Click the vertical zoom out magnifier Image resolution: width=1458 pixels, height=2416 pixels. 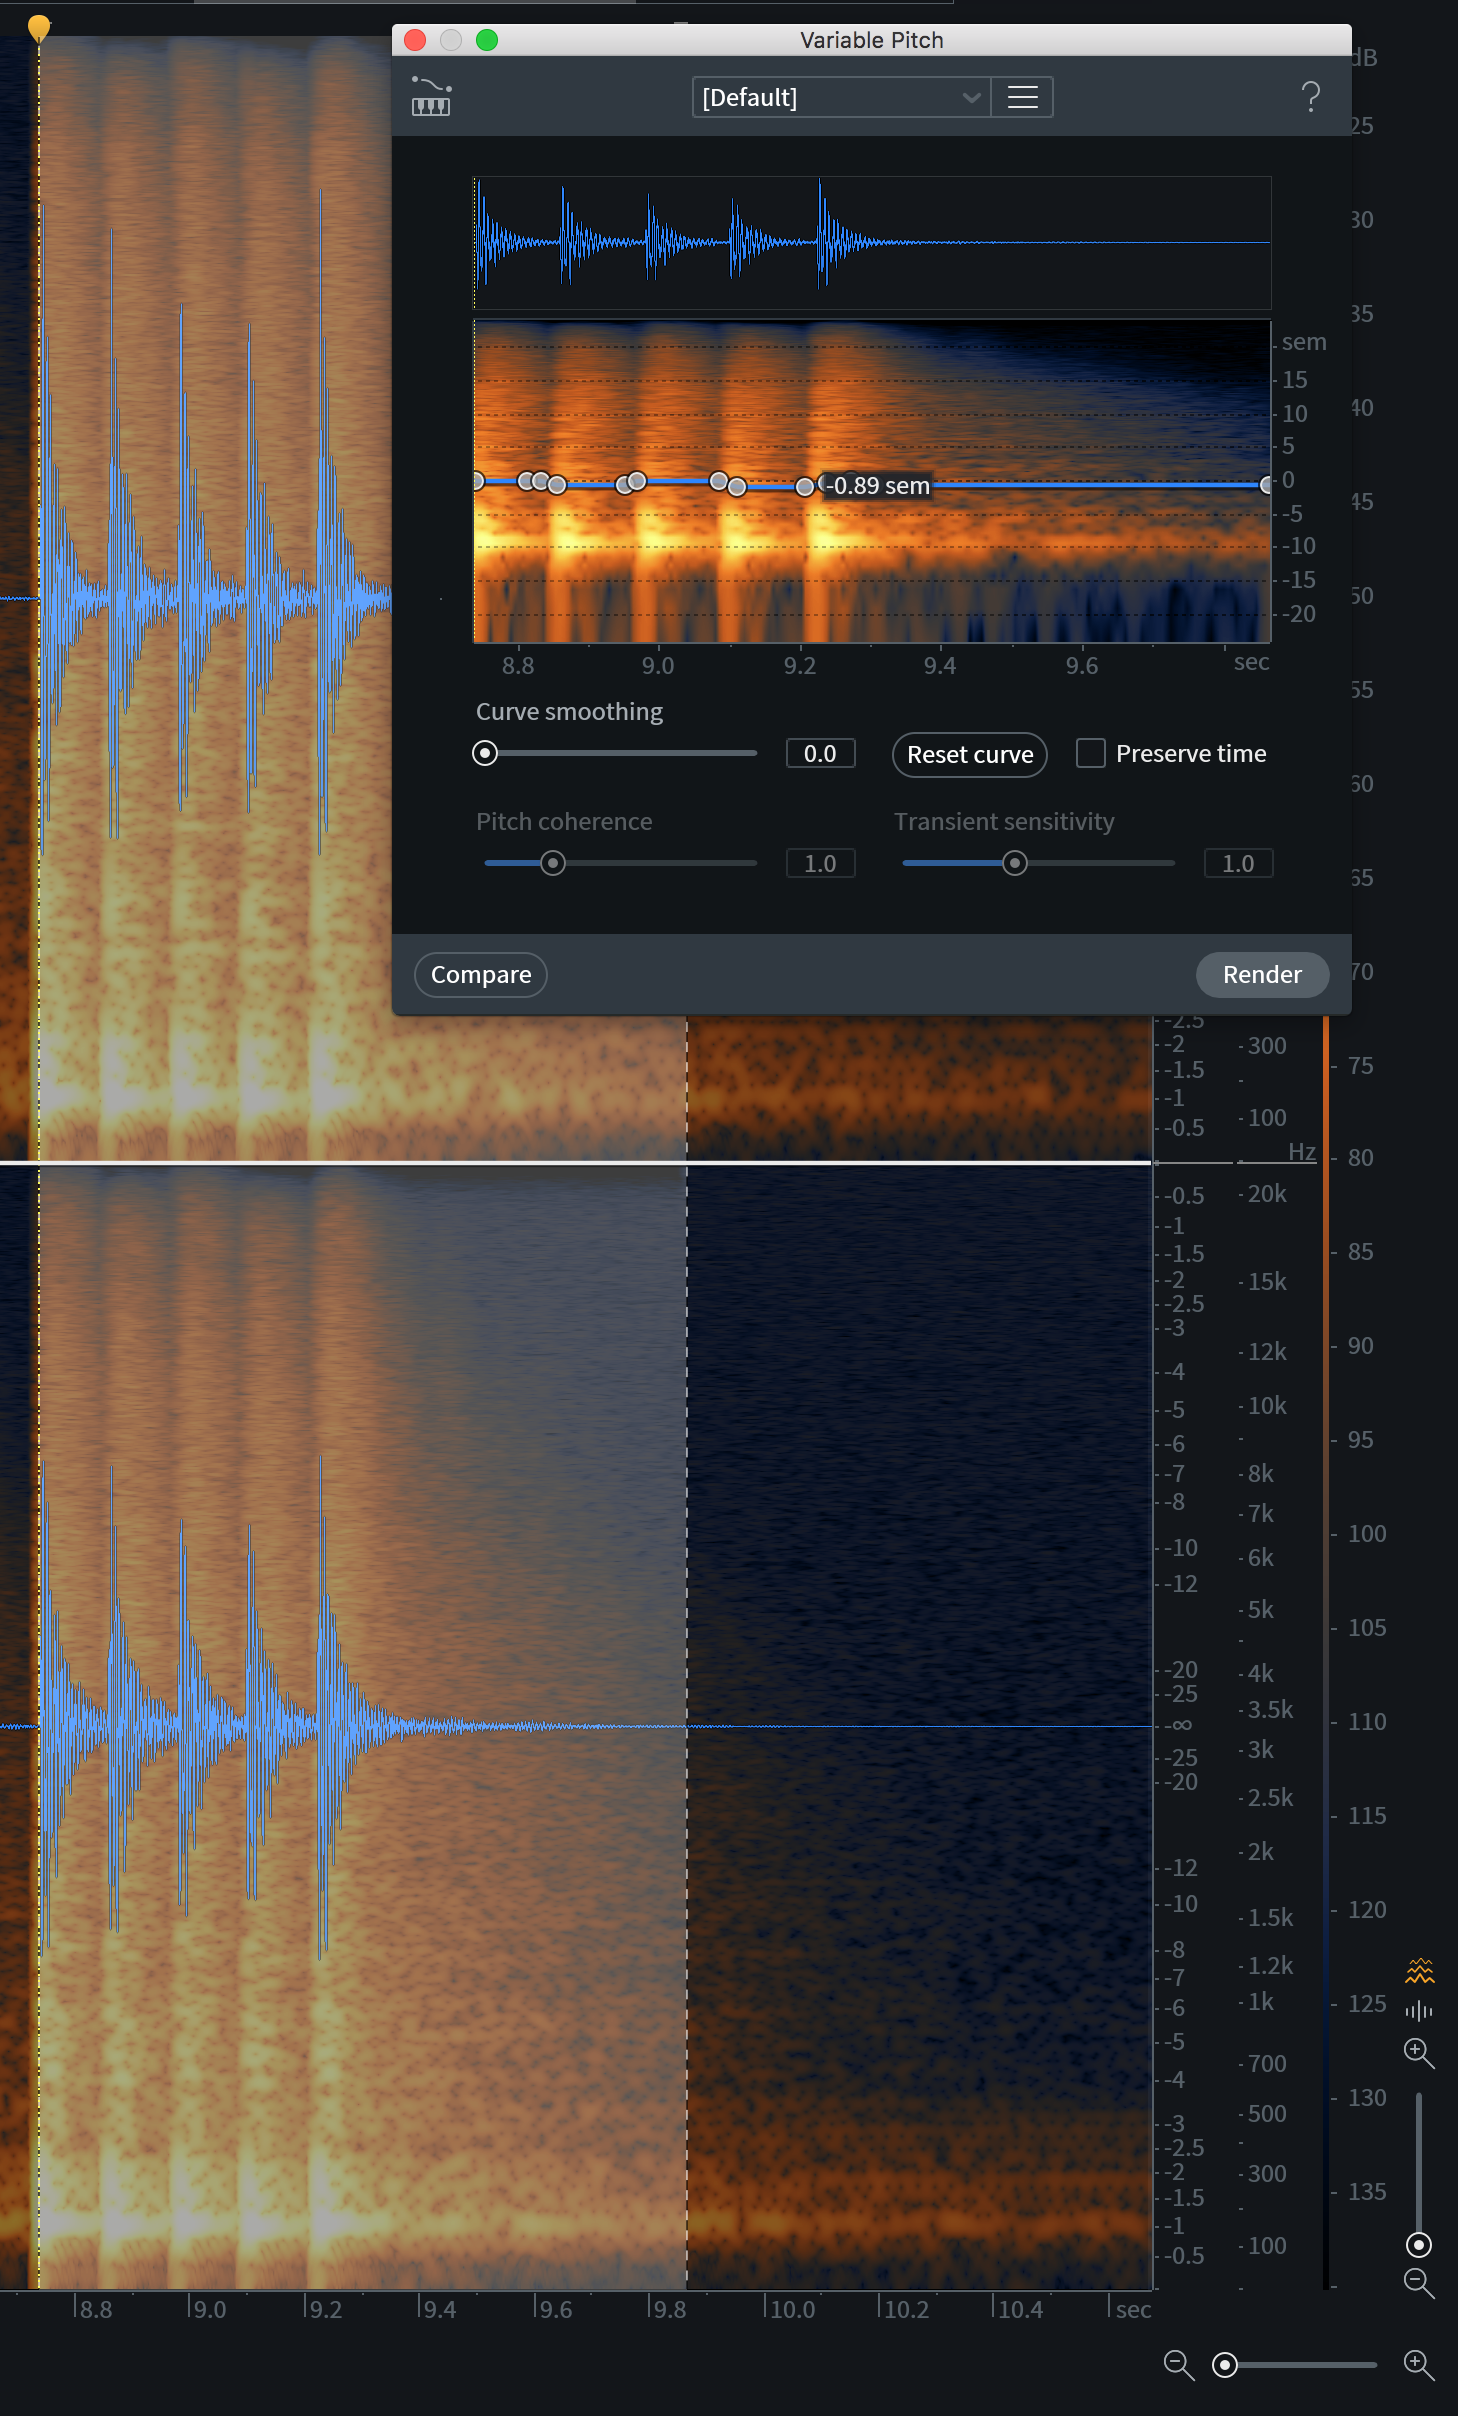click(1419, 2283)
